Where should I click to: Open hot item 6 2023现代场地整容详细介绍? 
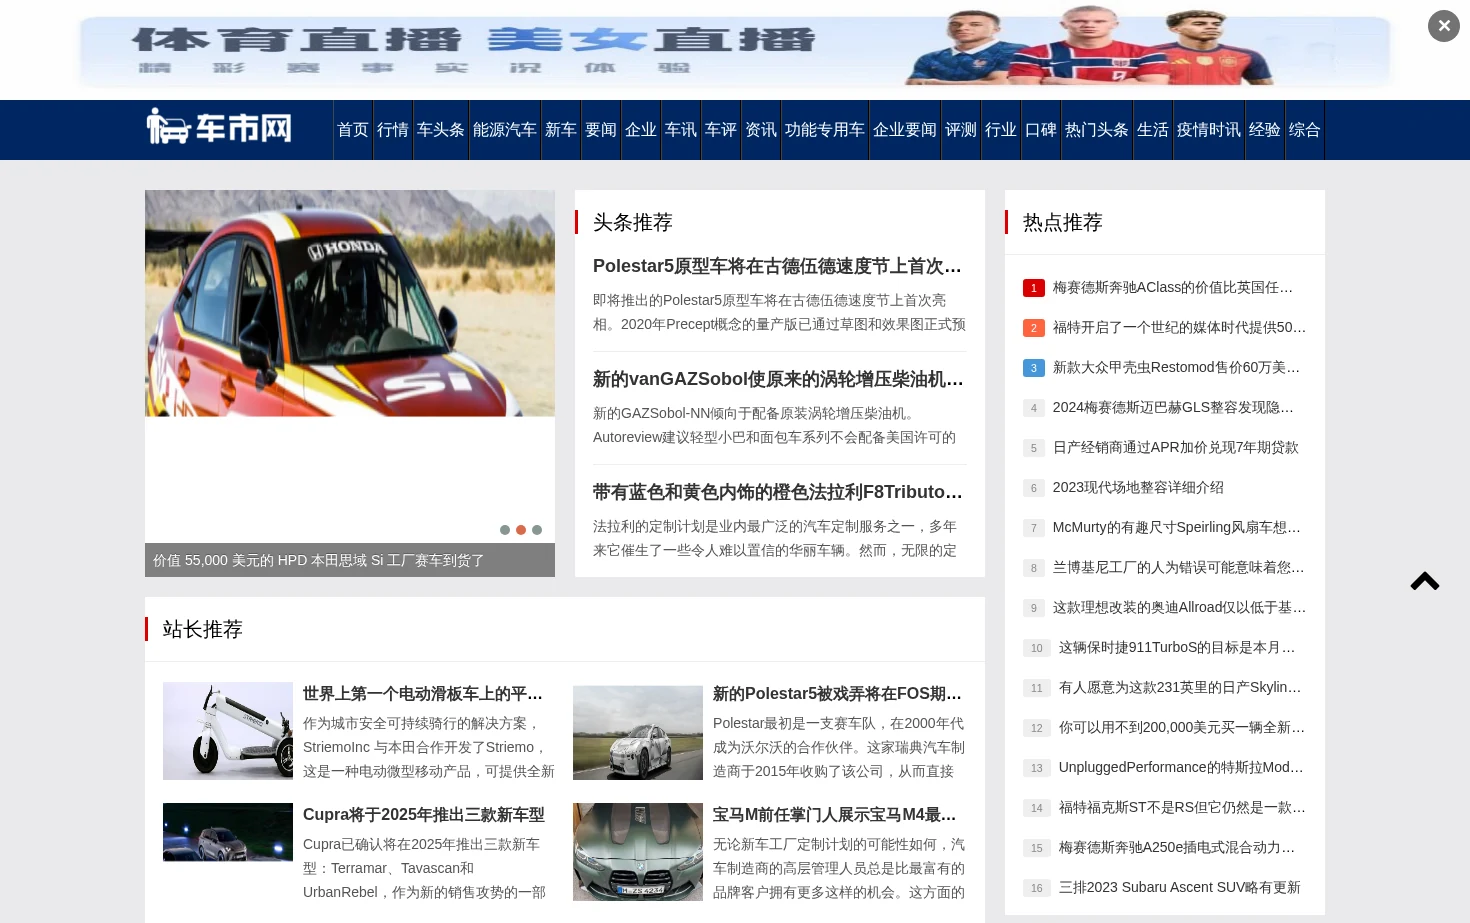point(1138,487)
